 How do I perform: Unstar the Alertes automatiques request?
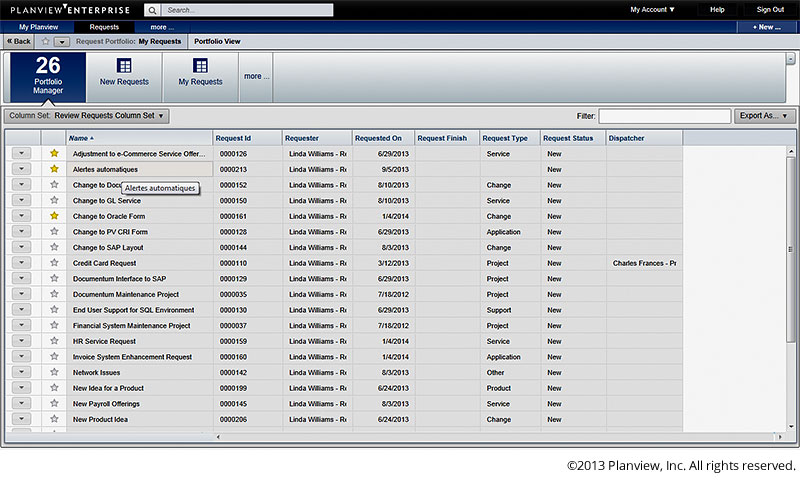point(54,169)
